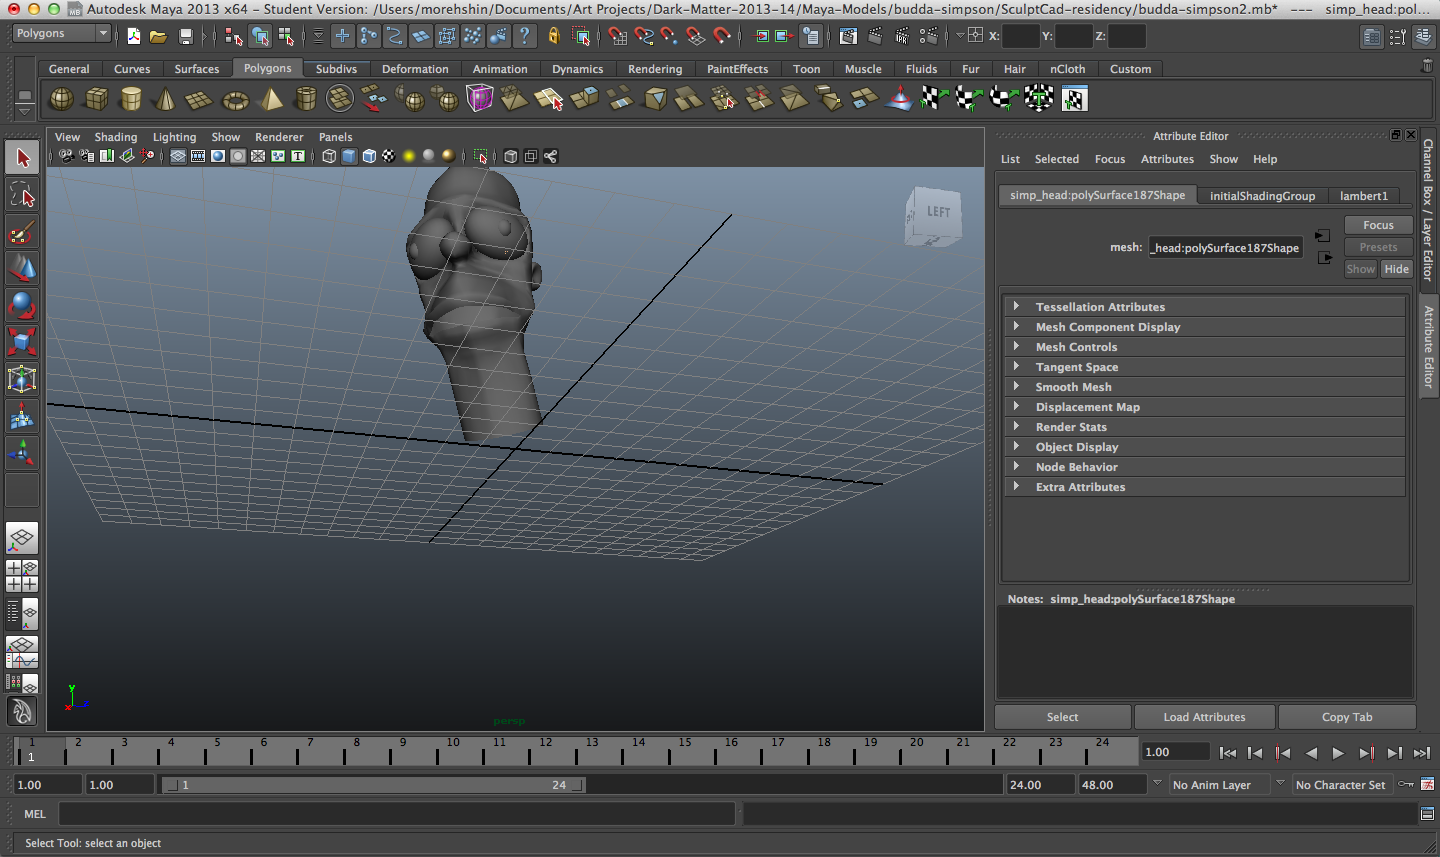Click the New Scene icon

(134, 36)
